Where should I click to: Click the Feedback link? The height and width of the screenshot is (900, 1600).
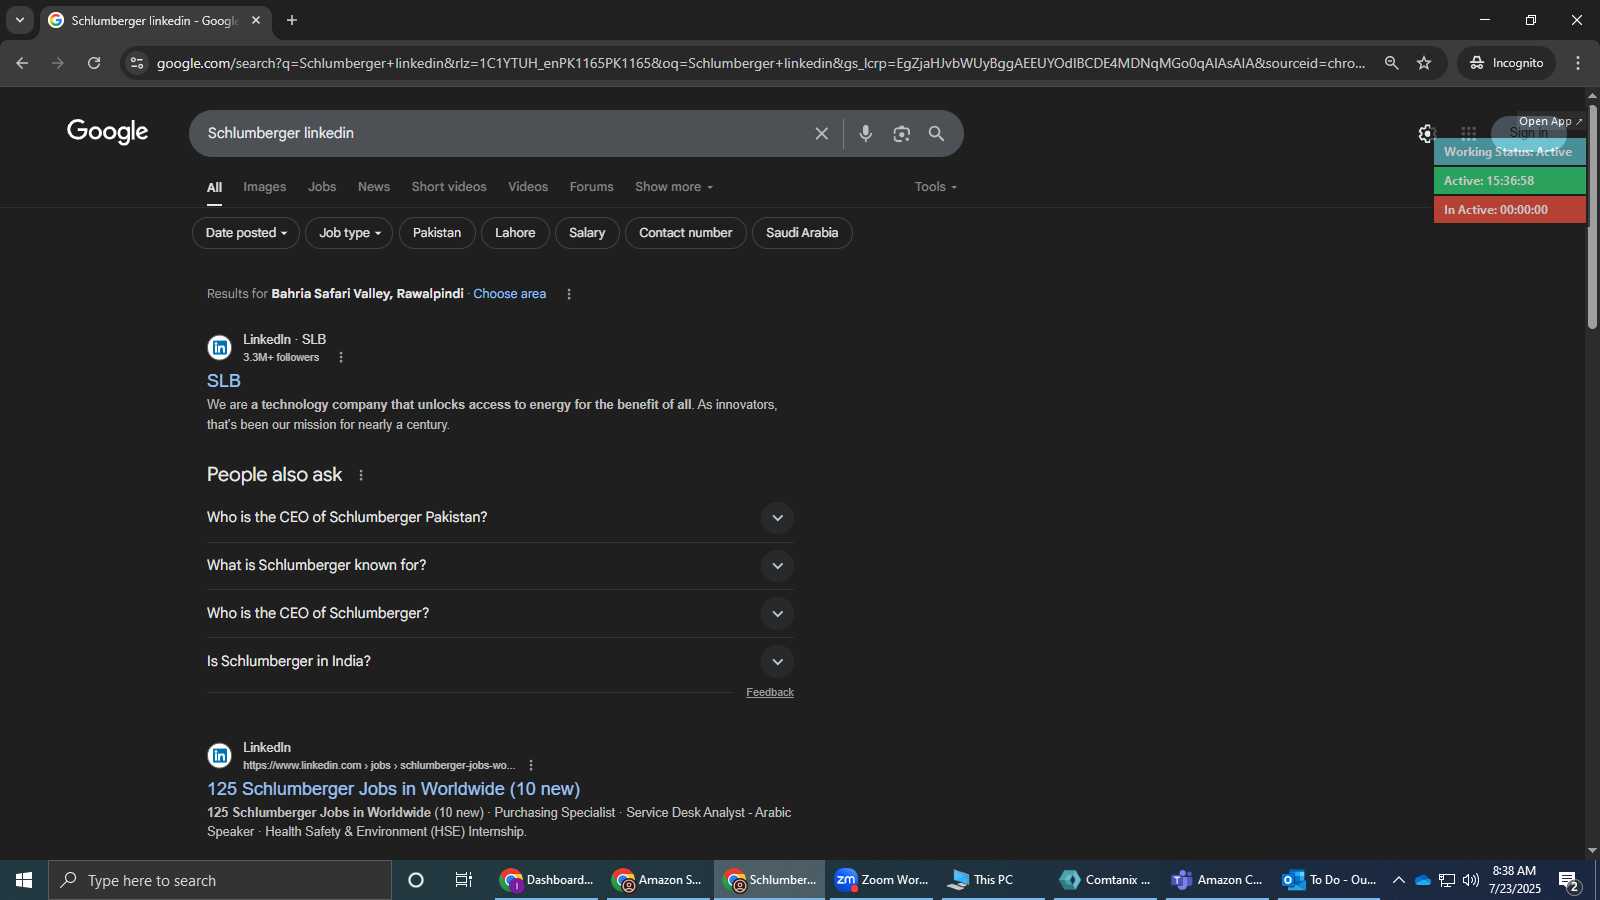click(x=770, y=692)
